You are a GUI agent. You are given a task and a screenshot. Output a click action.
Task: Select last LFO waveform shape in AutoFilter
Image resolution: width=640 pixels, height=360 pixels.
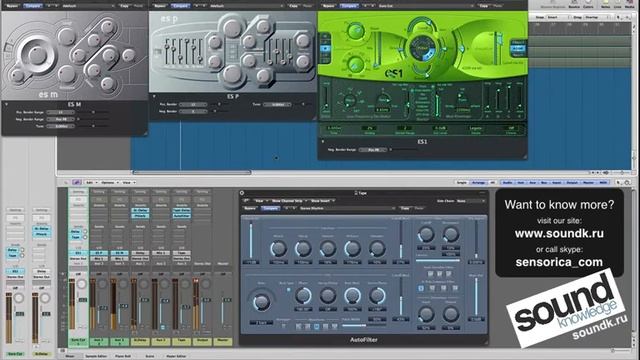point(334,327)
